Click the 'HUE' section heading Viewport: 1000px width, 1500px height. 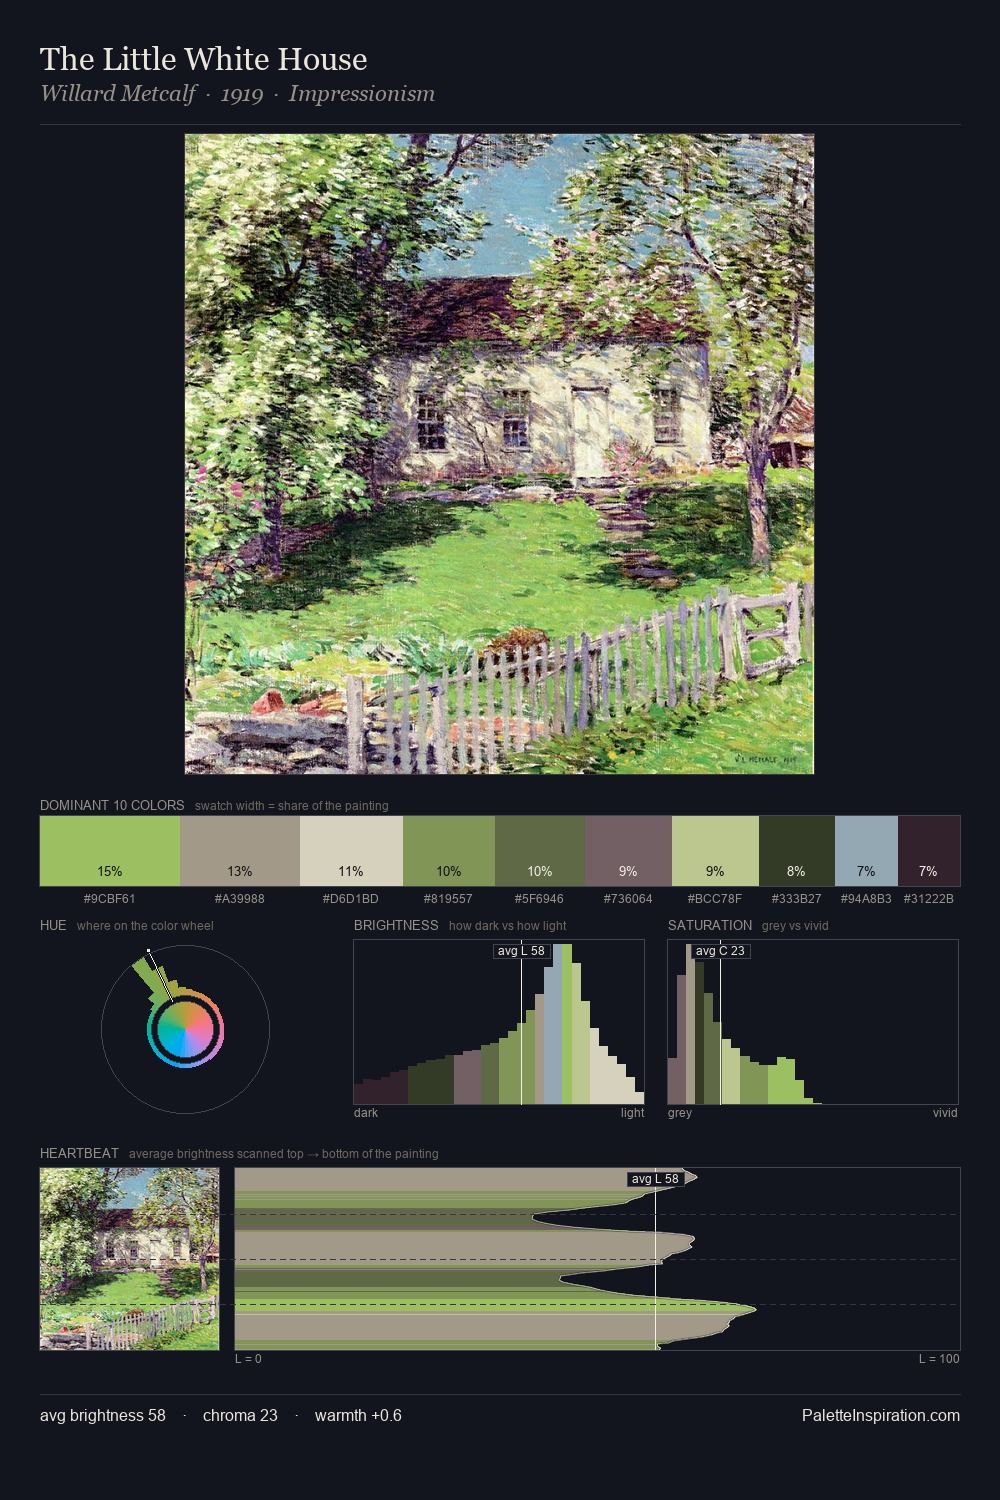pyautogui.click(x=53, y=925)
